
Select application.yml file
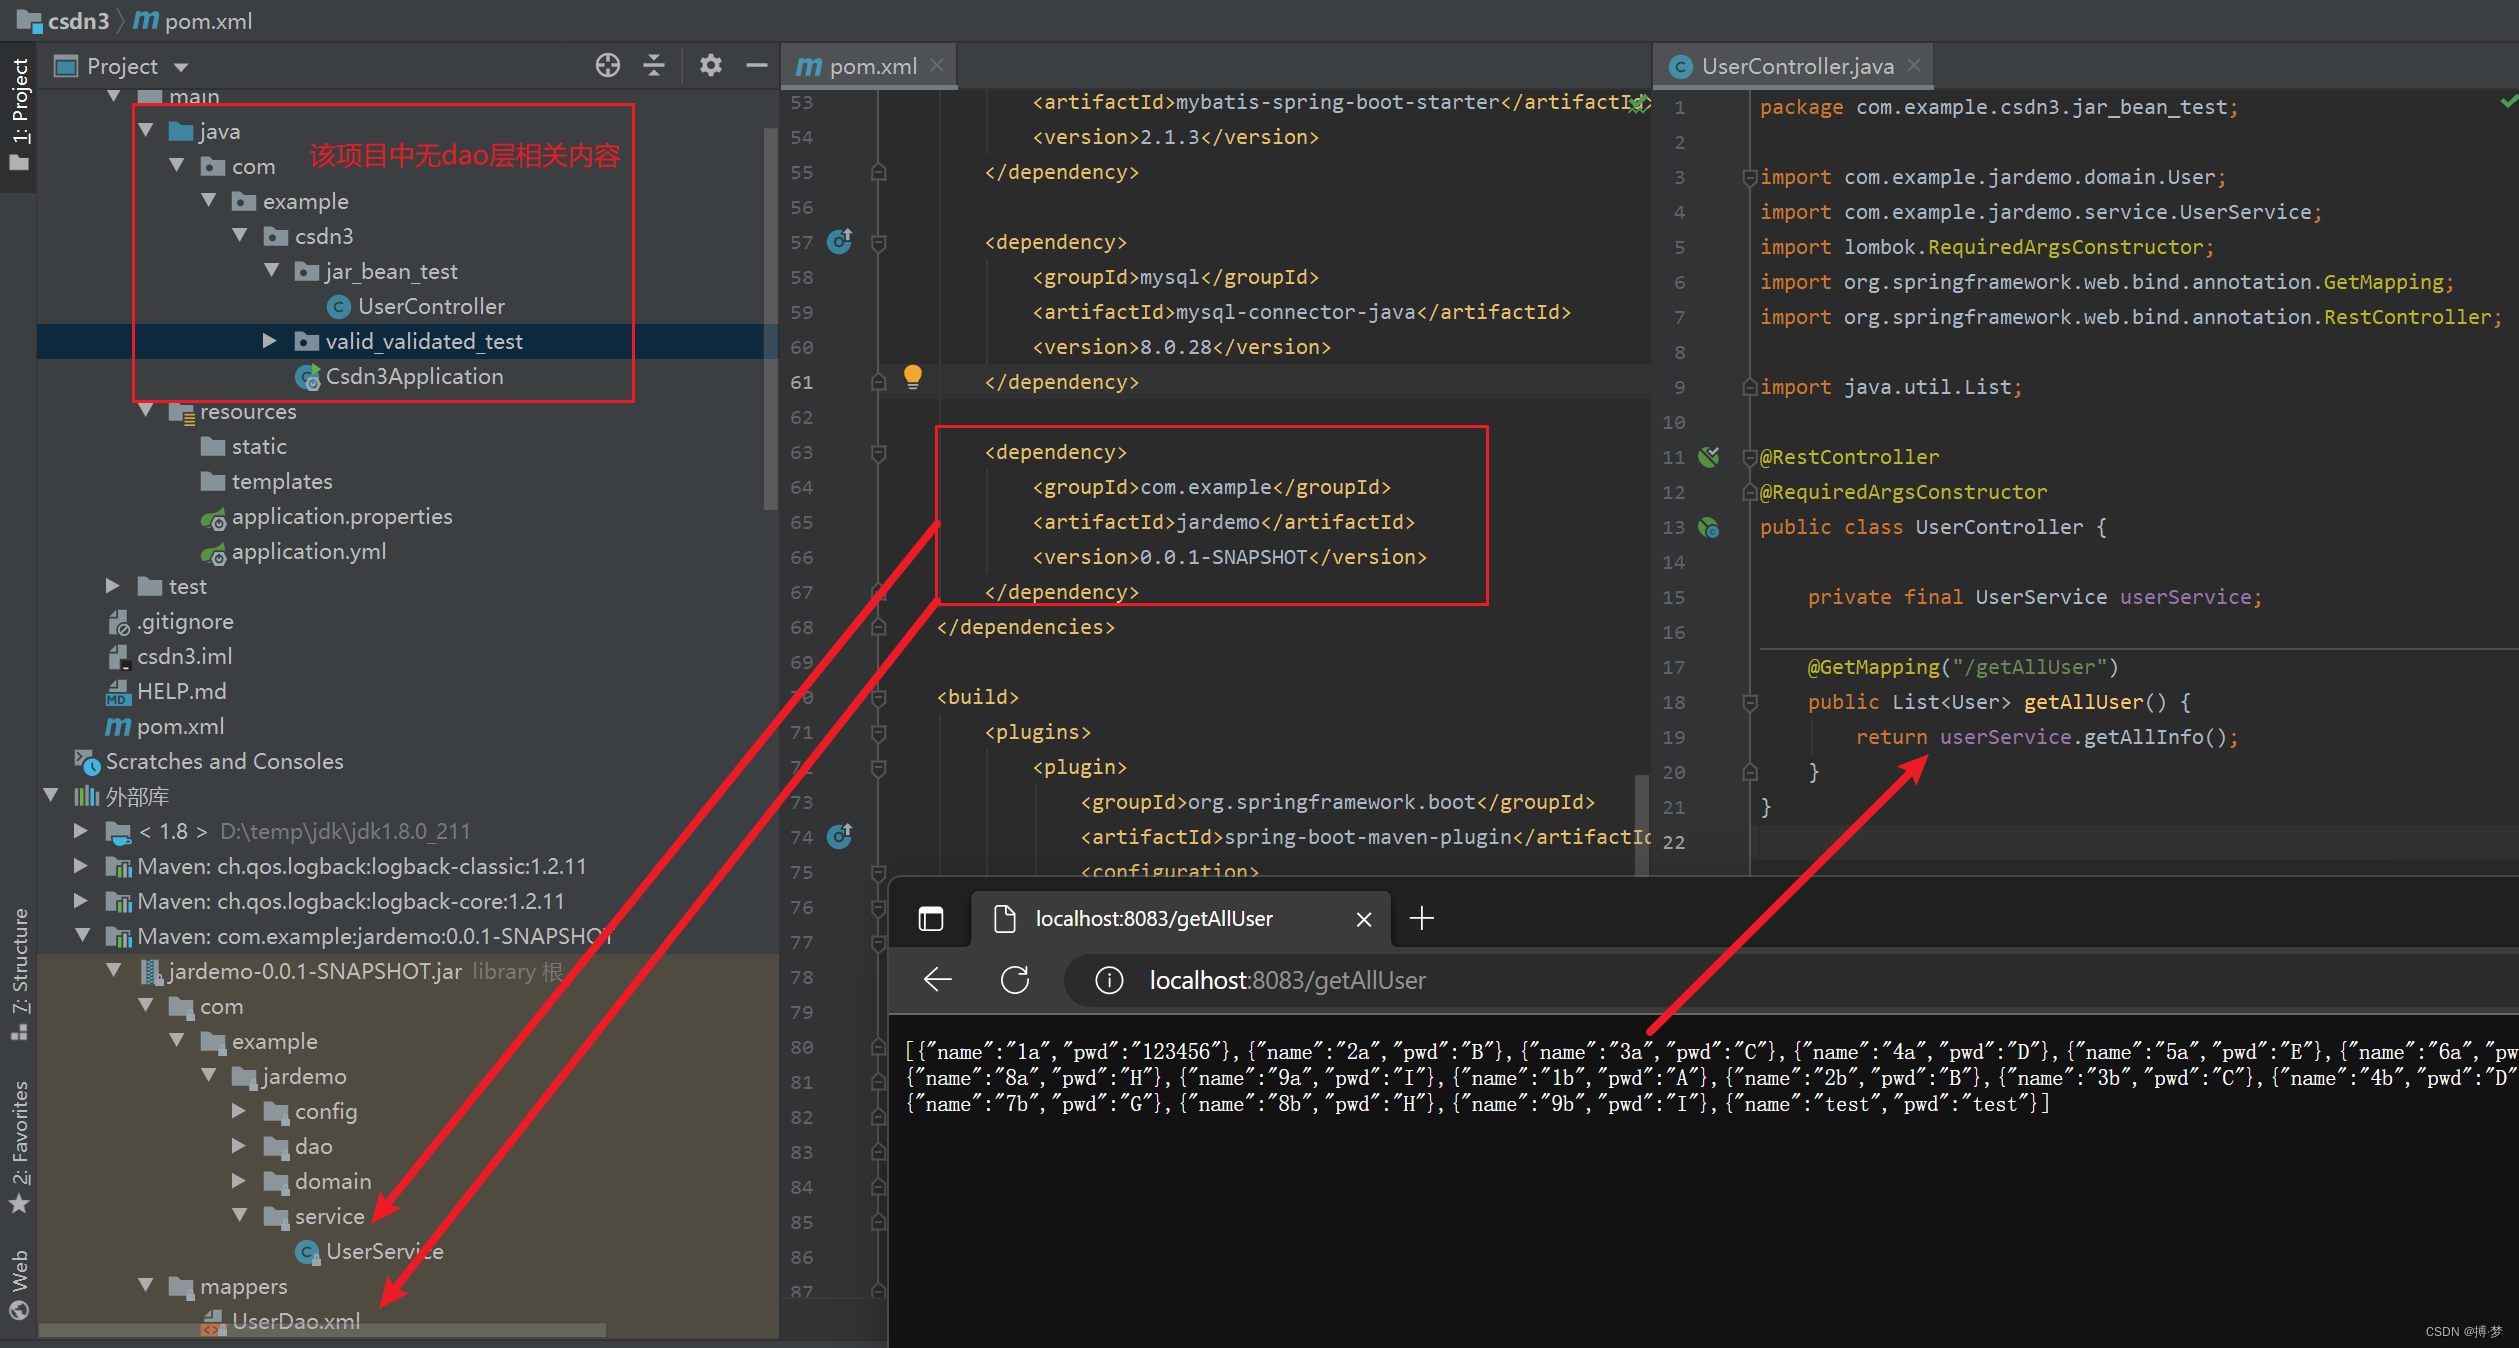pyautogui.click(x=294, y=551)
